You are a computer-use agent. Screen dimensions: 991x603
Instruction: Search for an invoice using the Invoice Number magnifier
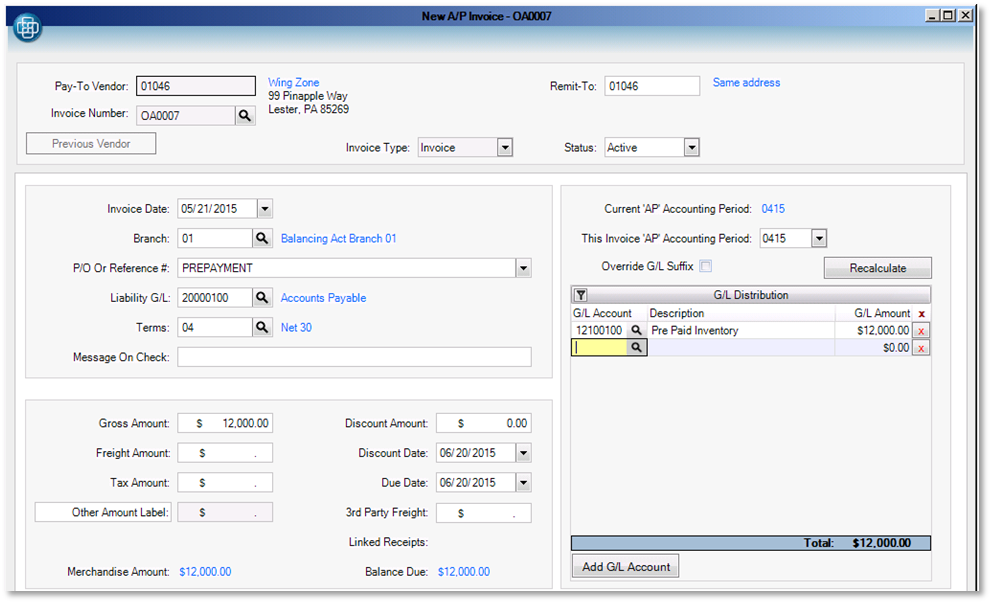245,115
